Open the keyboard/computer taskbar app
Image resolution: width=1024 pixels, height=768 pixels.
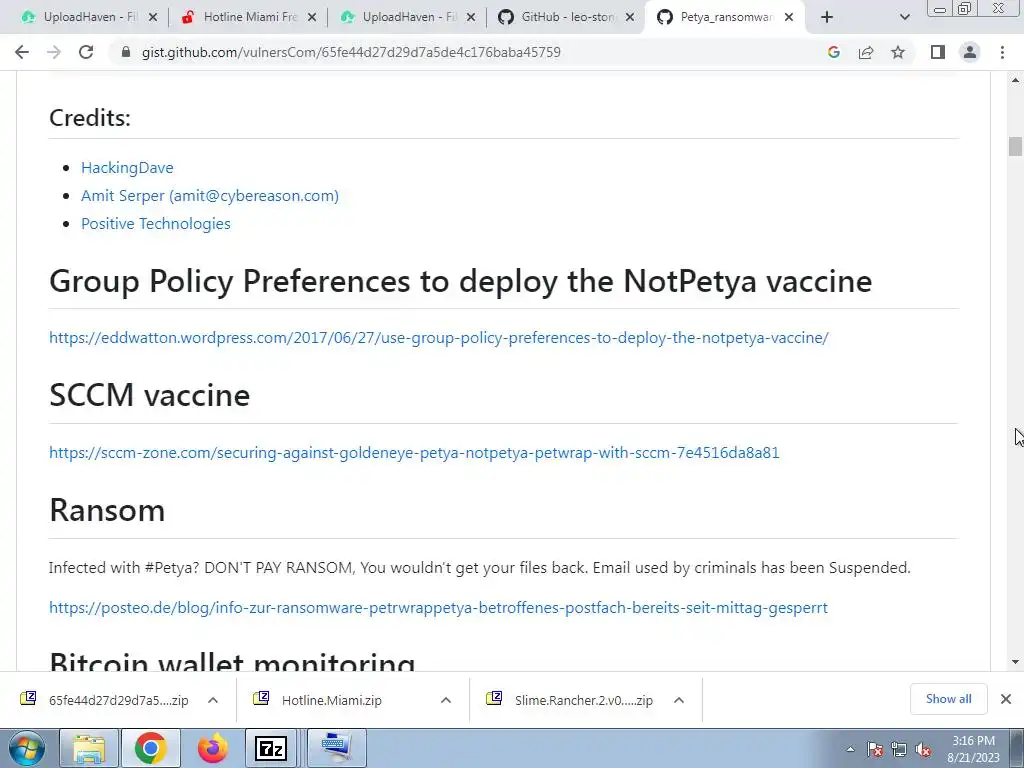(337, 748)
